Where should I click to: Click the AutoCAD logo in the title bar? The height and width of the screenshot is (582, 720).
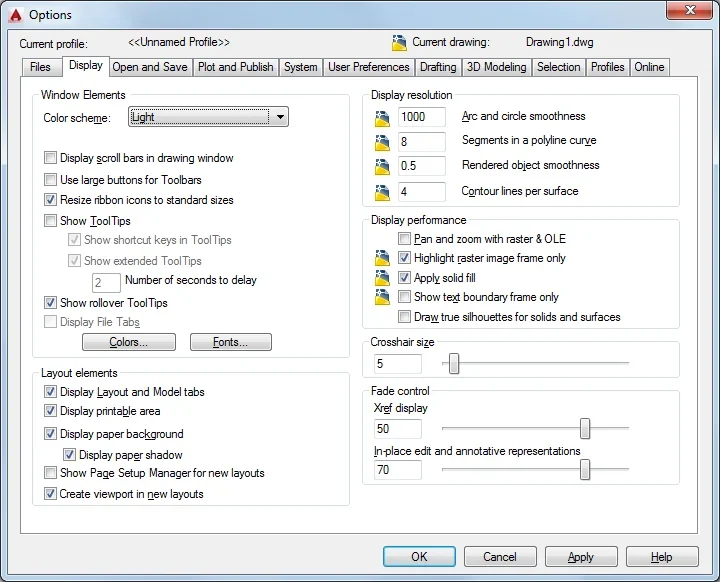[x=16, y=15]
